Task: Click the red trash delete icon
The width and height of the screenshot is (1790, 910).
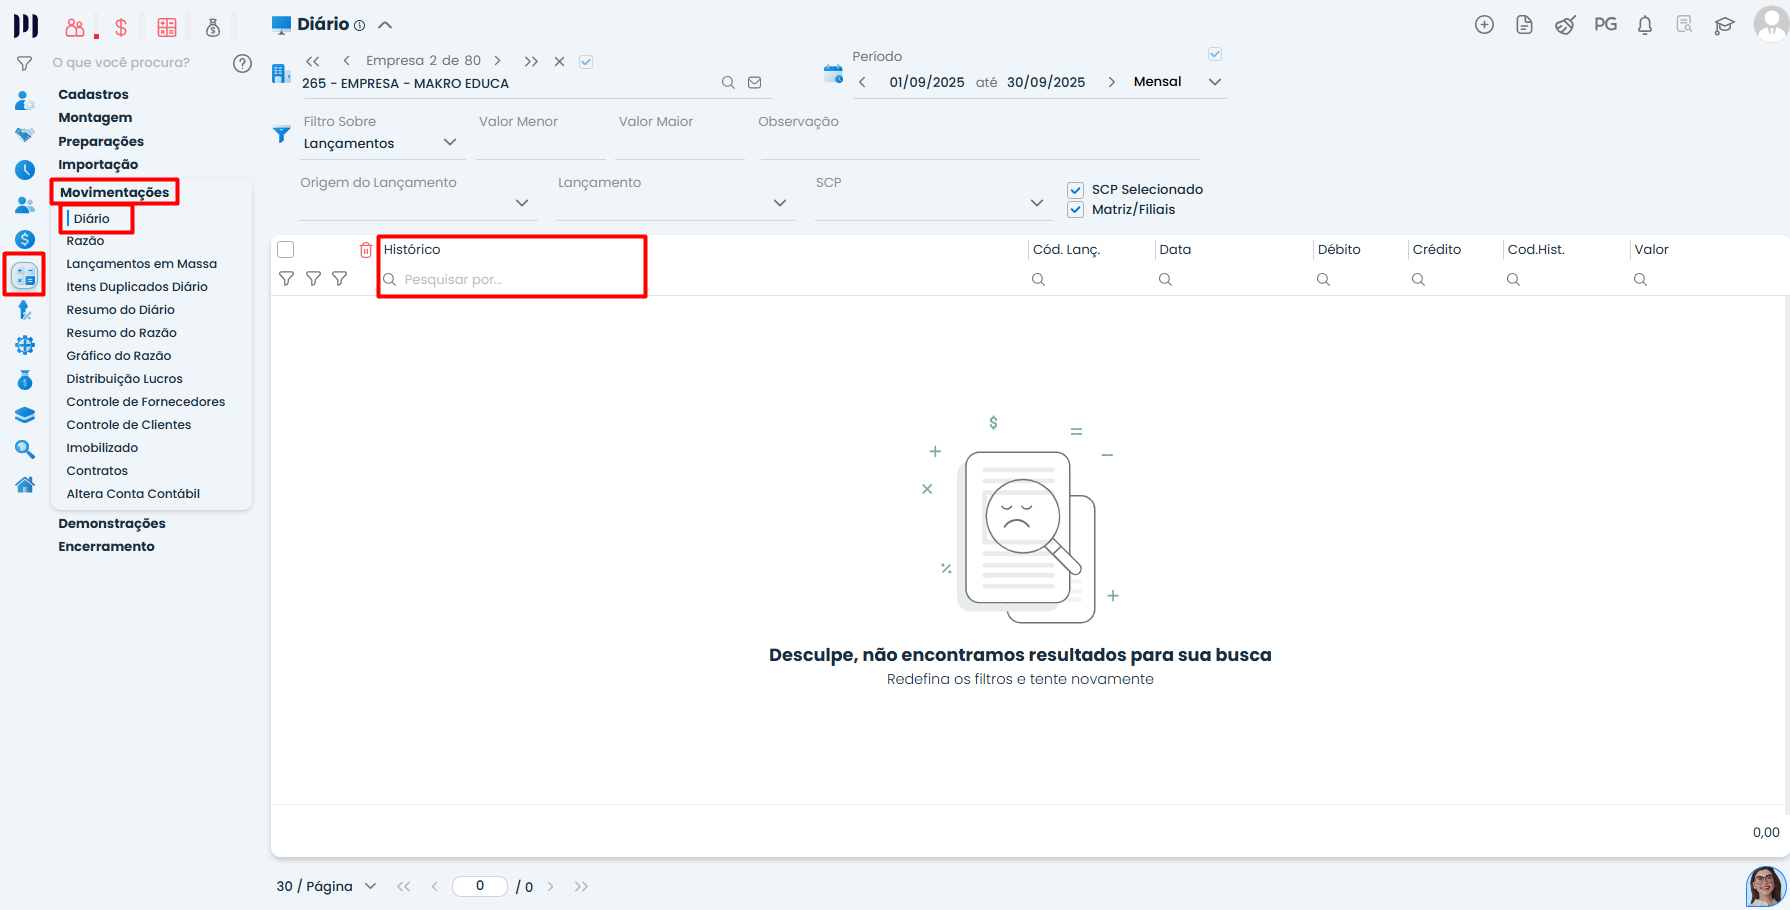Action: click(x=366, y=250)
